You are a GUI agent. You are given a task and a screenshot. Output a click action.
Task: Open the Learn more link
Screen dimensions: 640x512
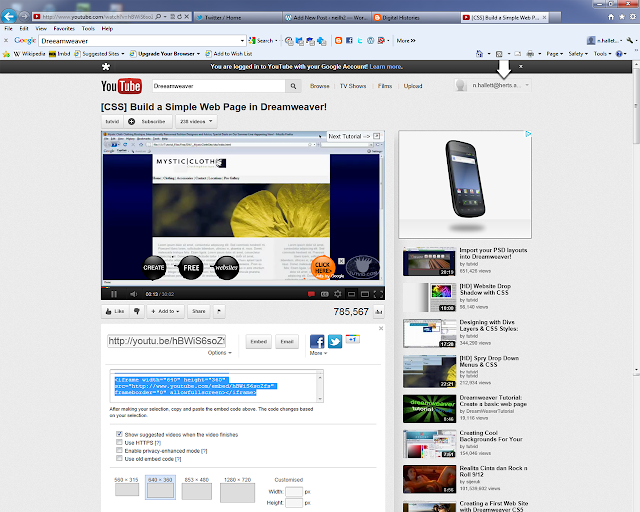point(386,67)
